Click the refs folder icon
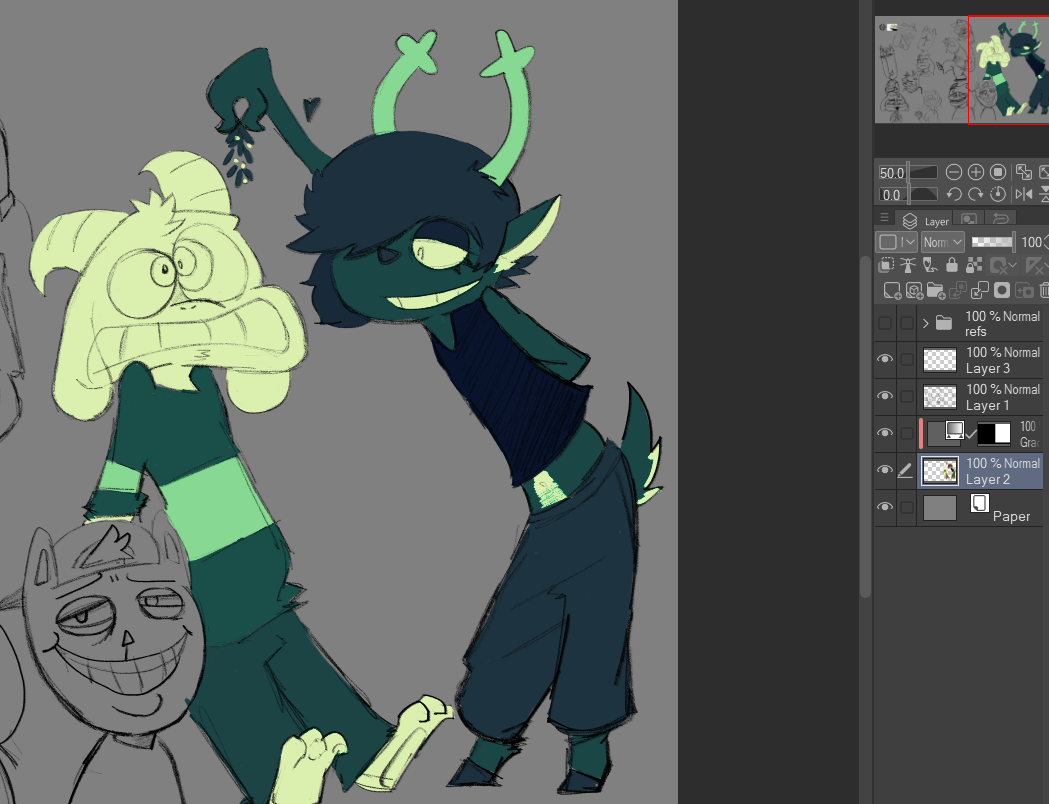This screenshot has height=804, width=1049. (944, 323)
